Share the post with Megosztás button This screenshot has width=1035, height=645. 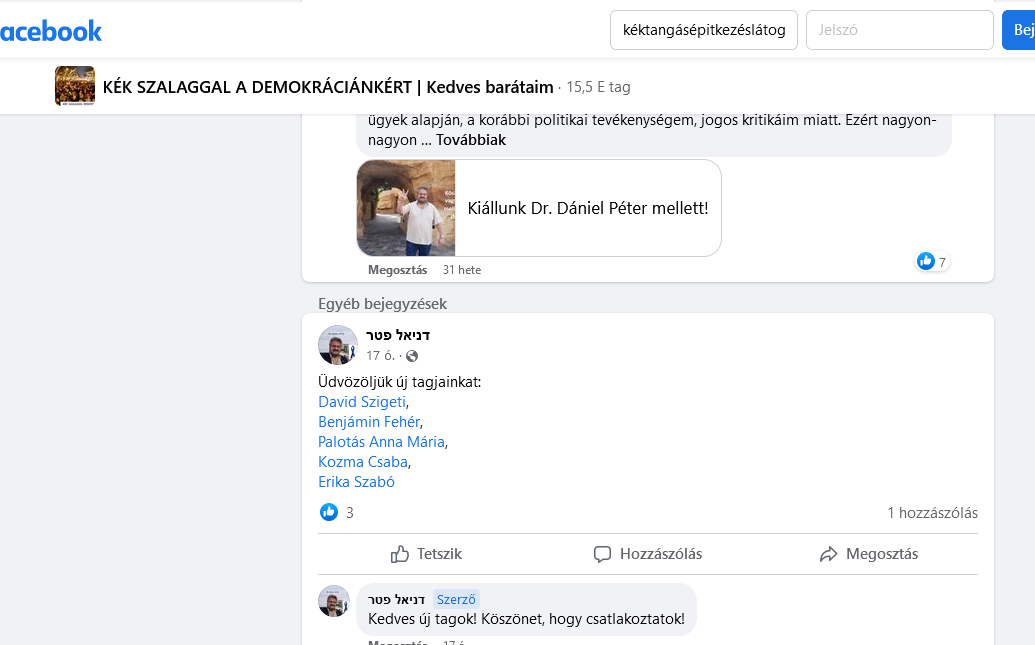(x=869, y=554)
